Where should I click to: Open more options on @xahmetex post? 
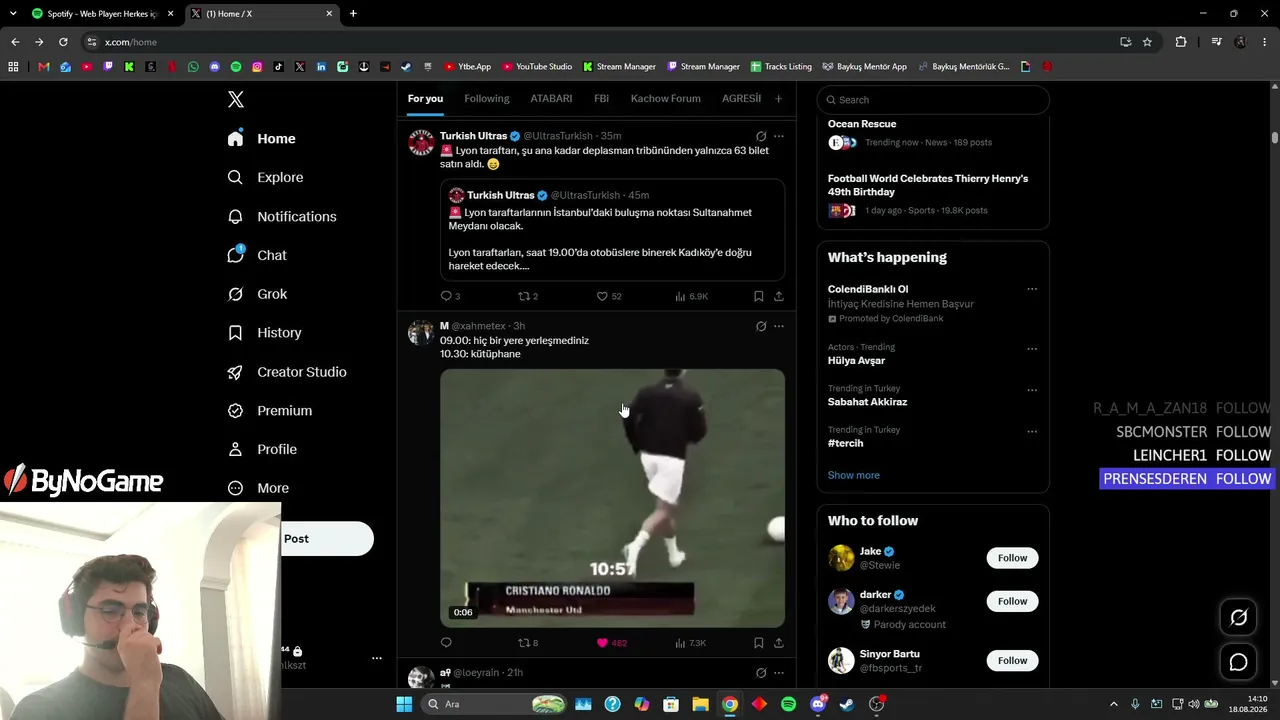point(779,326)
